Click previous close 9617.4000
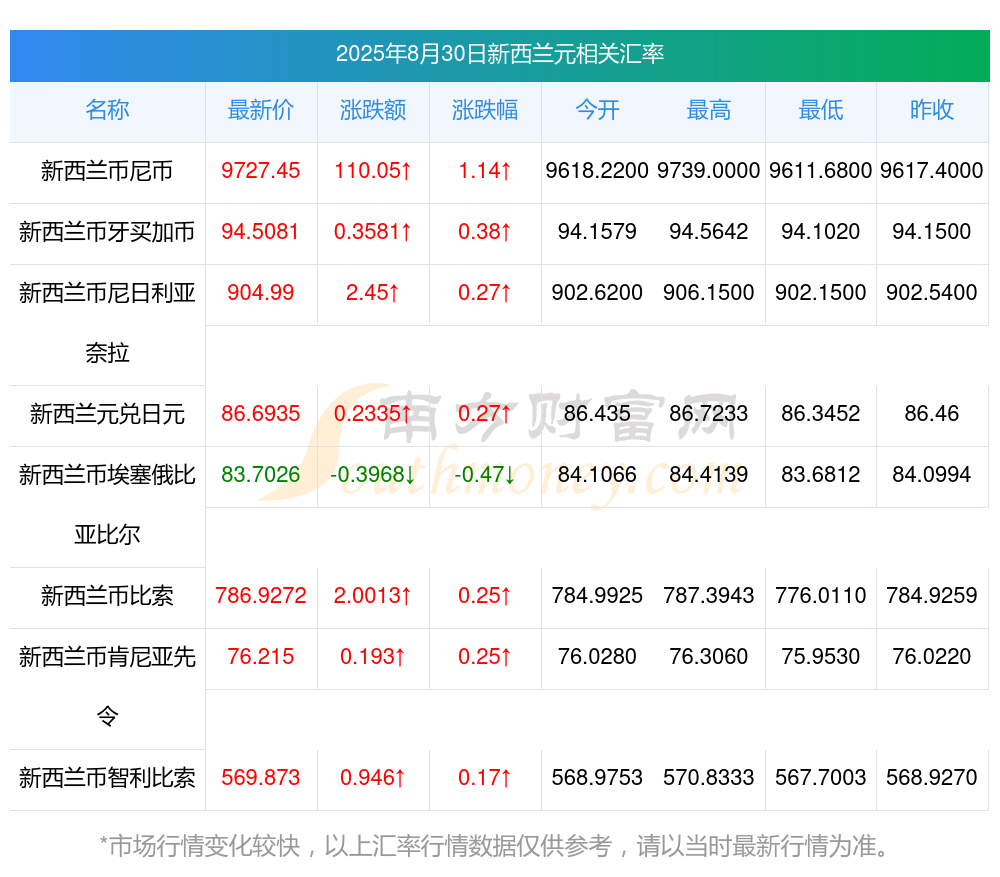The height and width of the screenshot is (877, 1000). (x=932, y=171)
